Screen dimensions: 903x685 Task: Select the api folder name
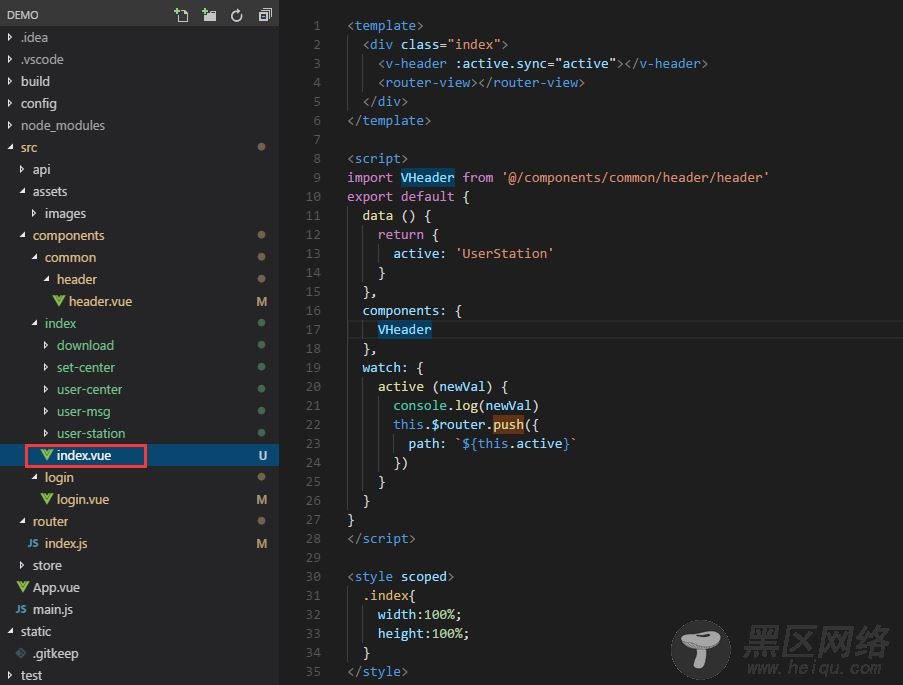(41, 169)
